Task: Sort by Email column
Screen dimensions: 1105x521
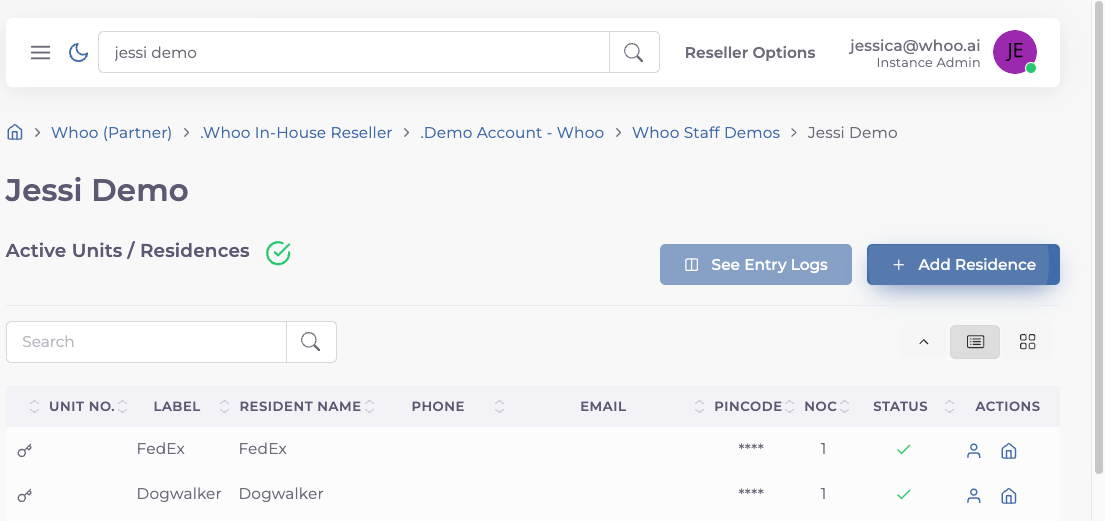Action: coord(603,406)
